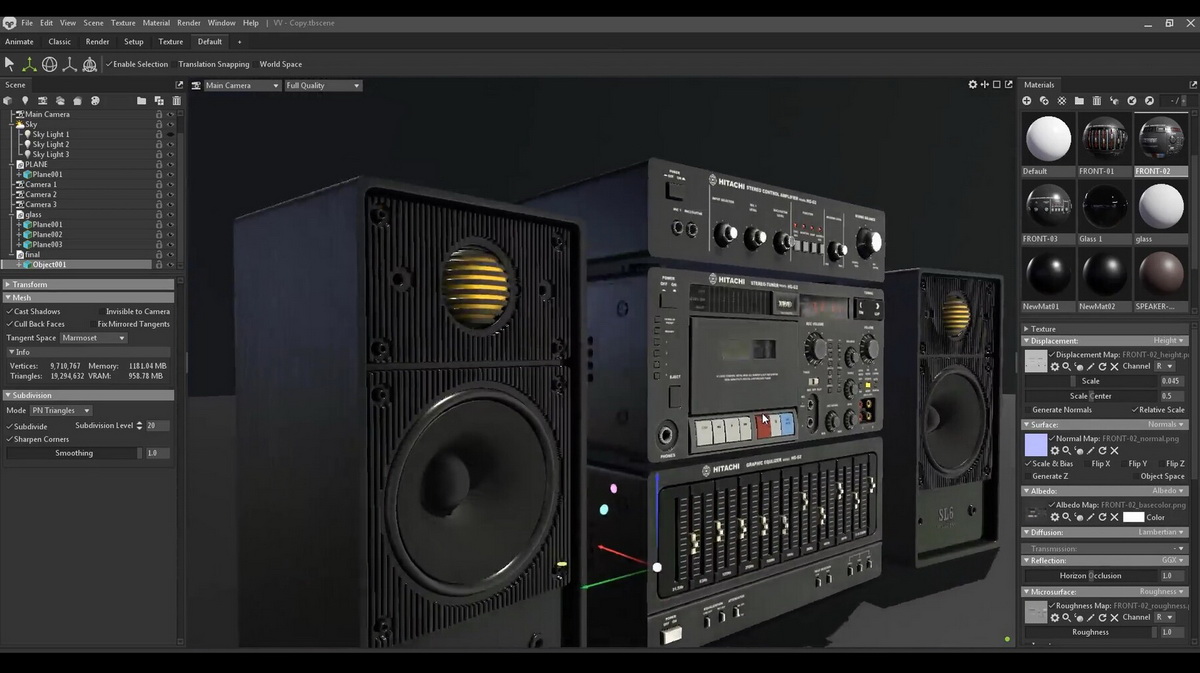
Task: Adjust the Horizon Occlusion slider
Action: (1091, 576)
